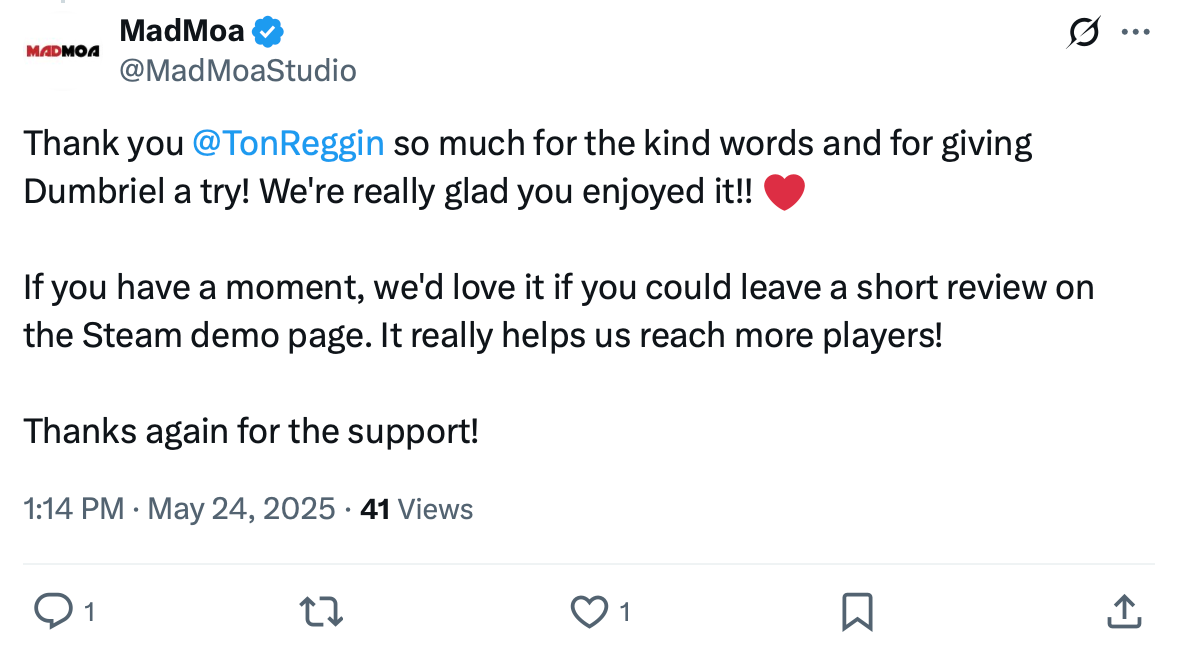
Task: Open the @TonReggin mention link
Action: [x=288, y=143]
